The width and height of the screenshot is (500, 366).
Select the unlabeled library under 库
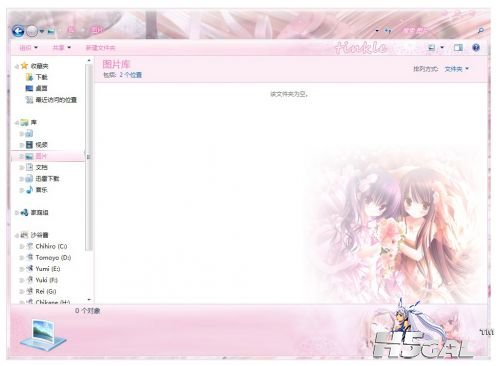(x=29, y=134)
